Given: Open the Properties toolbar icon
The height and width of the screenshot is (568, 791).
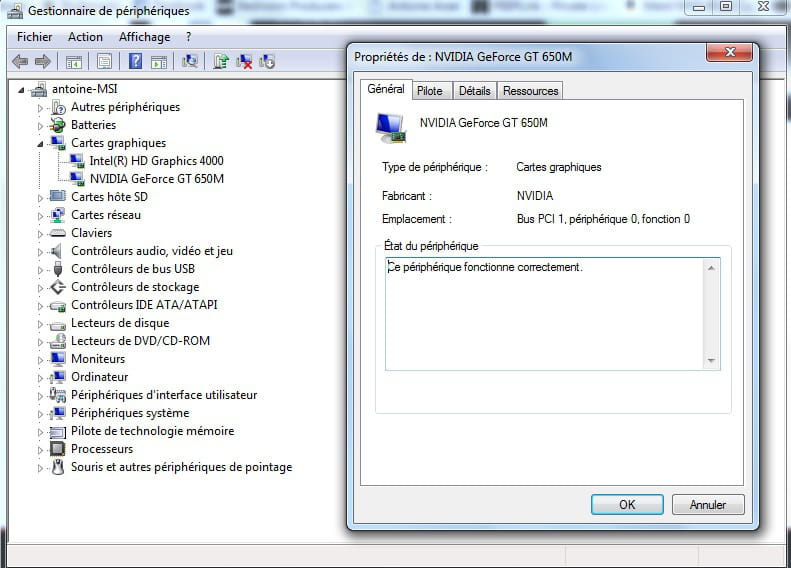Looking at the screenshot, I should tap(104, 62).
